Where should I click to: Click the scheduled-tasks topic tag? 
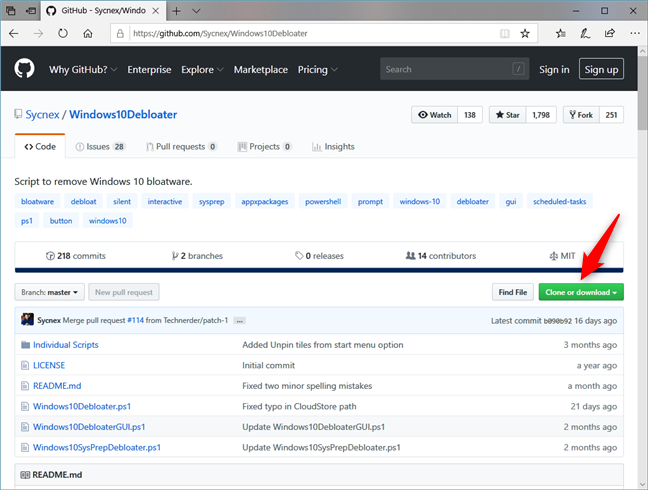(x=560, y=202)
